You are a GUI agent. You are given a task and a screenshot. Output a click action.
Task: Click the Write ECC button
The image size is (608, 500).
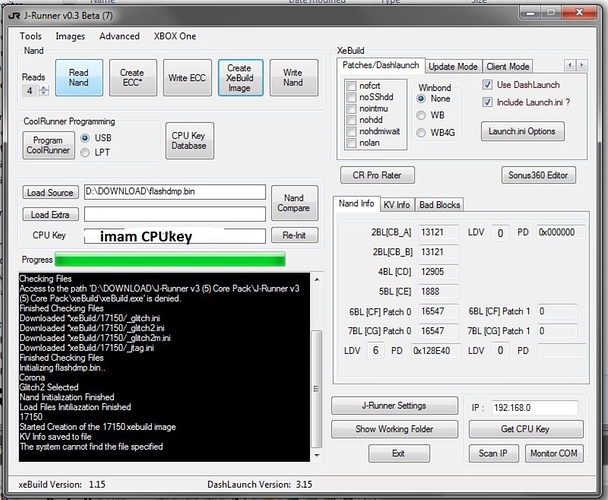(187, 78)
